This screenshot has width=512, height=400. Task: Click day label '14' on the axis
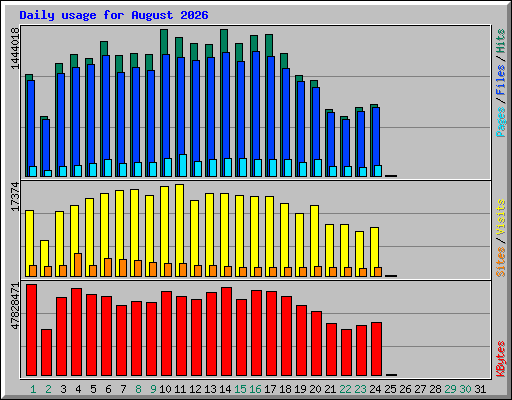point(225,389)
